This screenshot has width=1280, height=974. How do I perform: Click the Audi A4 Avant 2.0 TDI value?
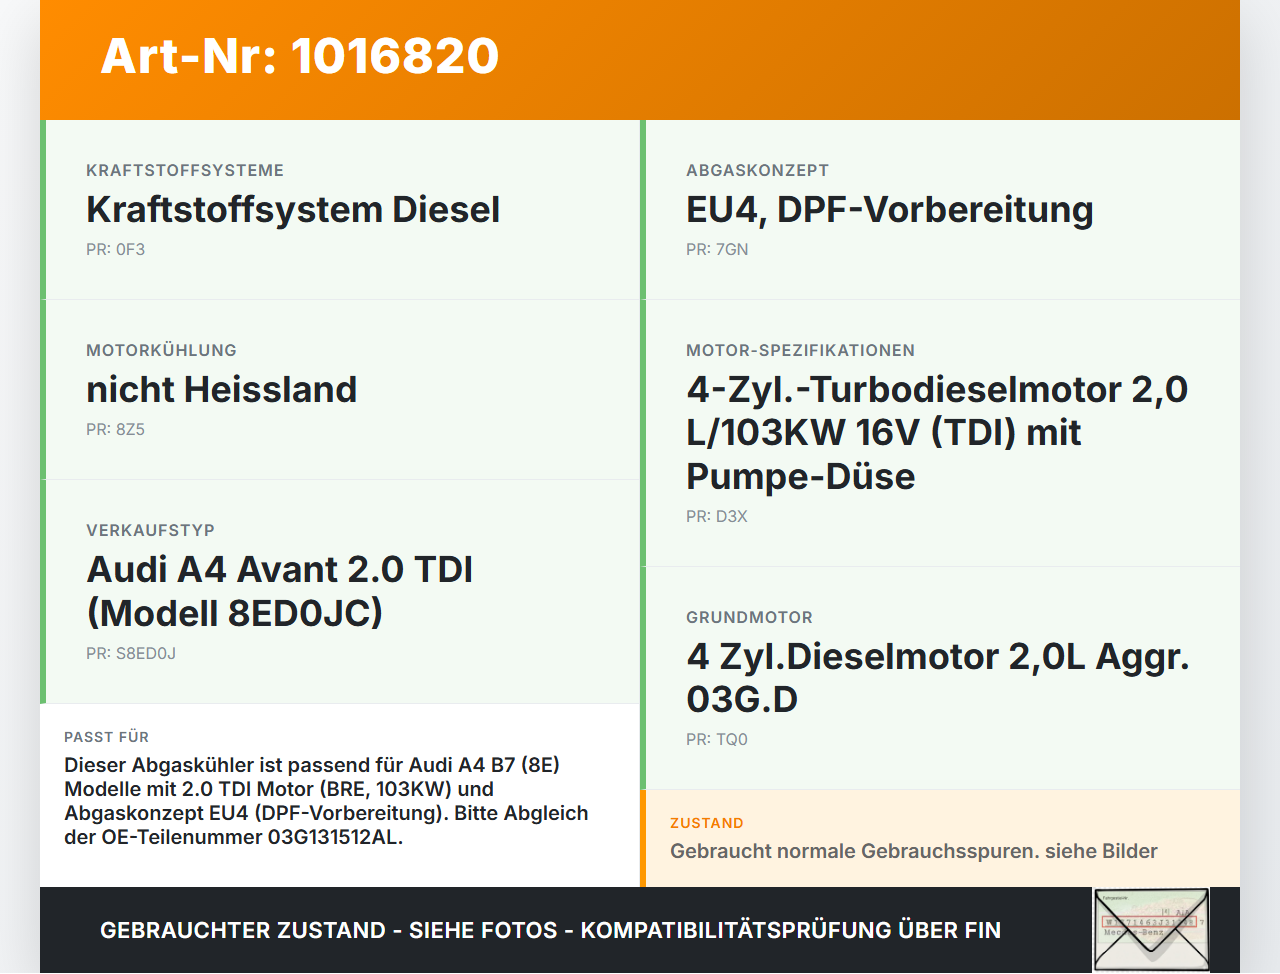coord(280,591)
